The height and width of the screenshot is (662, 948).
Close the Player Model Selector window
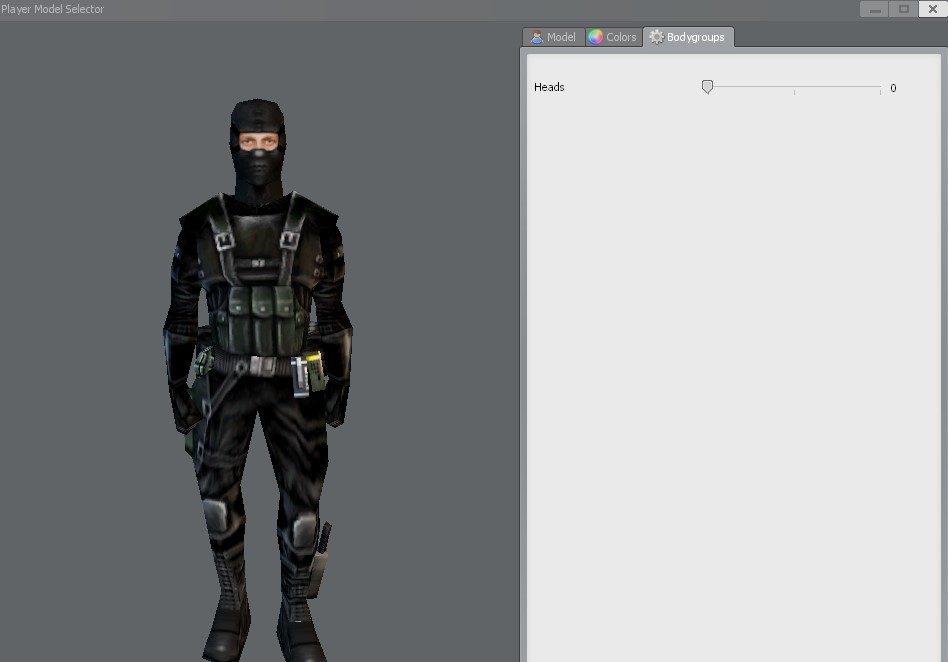pos(933,9)
